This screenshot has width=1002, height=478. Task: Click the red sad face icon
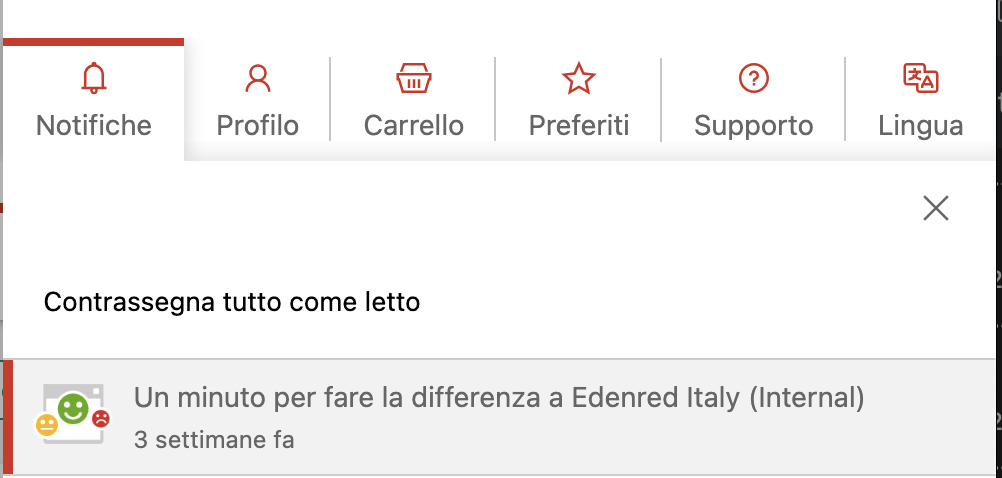[x=101, y=419]
